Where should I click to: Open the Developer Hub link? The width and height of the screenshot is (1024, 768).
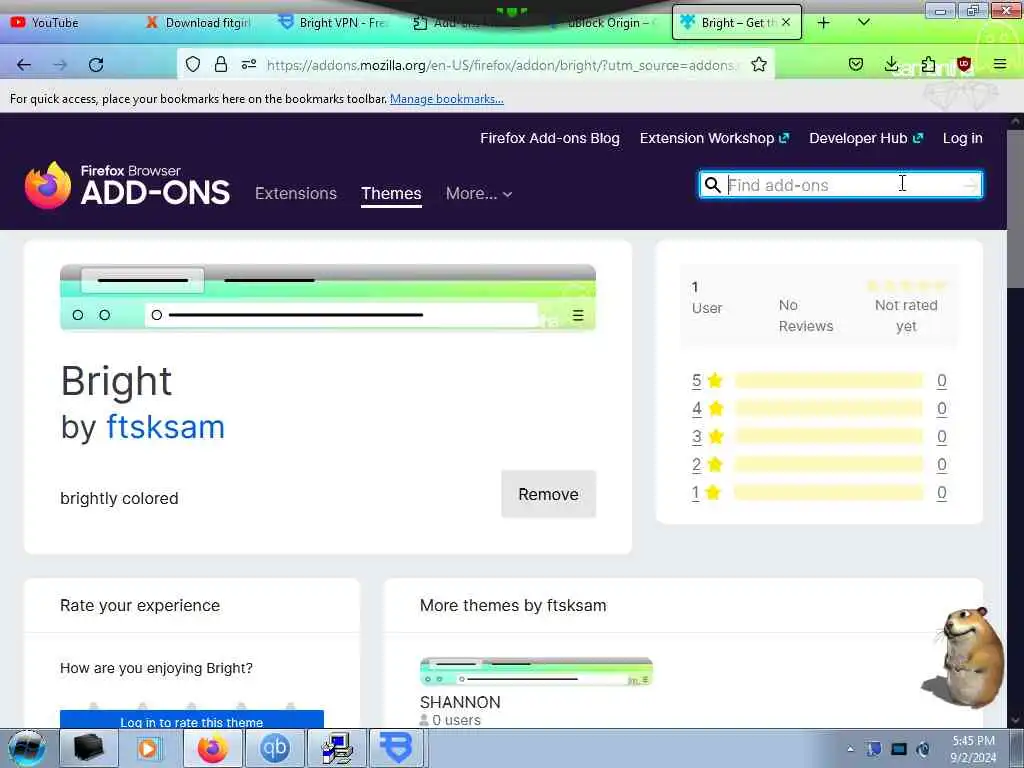(866, 138)
